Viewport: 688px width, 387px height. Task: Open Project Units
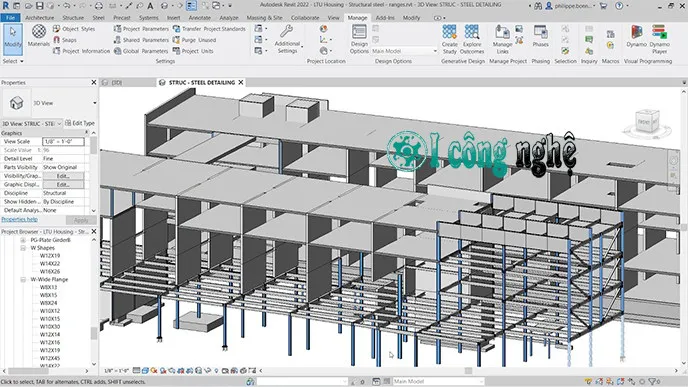tap(193, 51)
